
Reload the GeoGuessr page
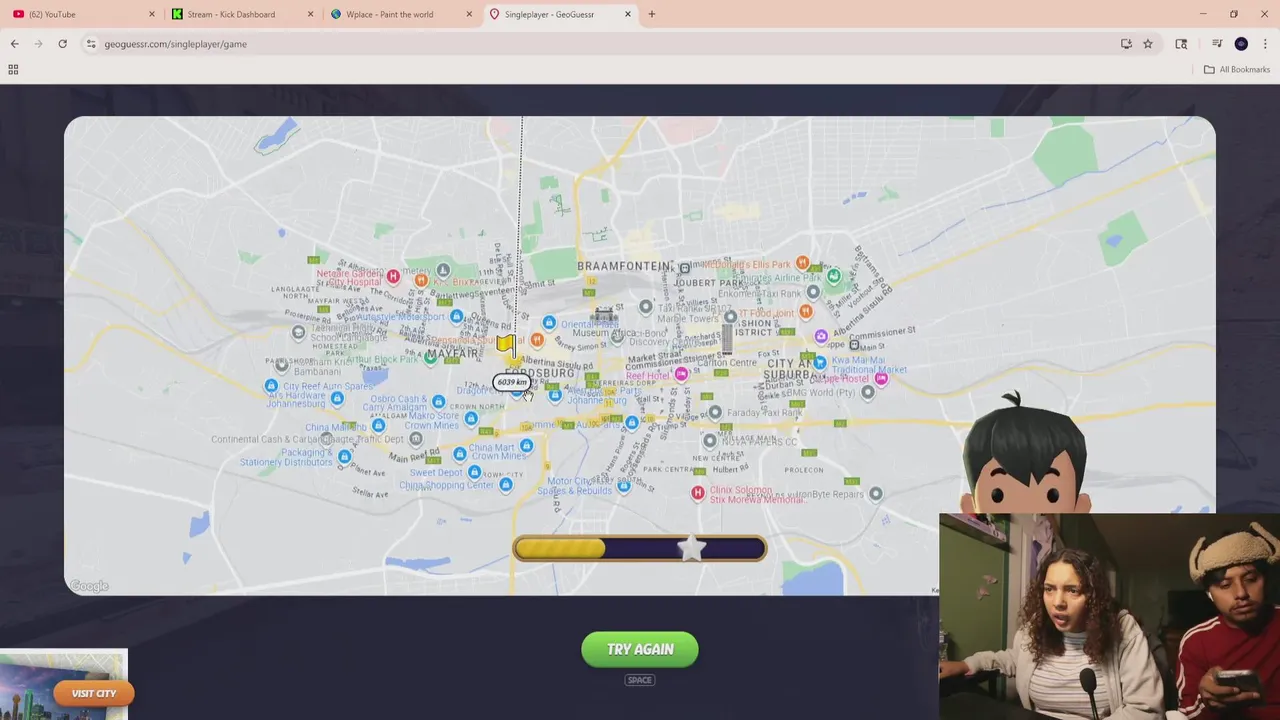click(x=62, y=44)
